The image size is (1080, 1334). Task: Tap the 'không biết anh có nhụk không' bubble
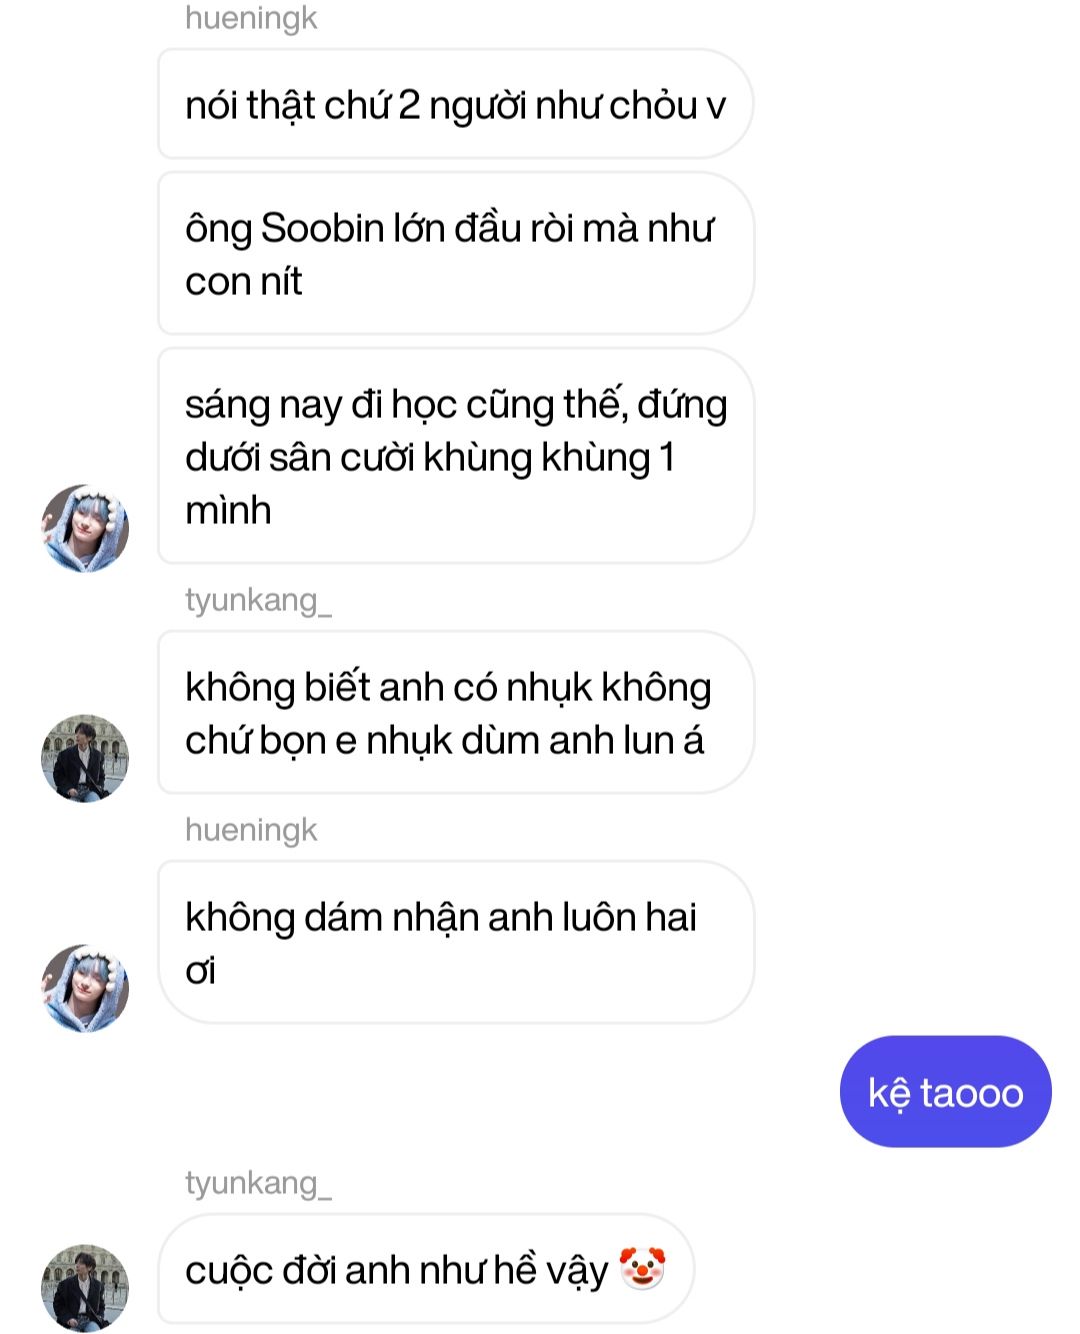pyautogui.click(x=455, y=713)
